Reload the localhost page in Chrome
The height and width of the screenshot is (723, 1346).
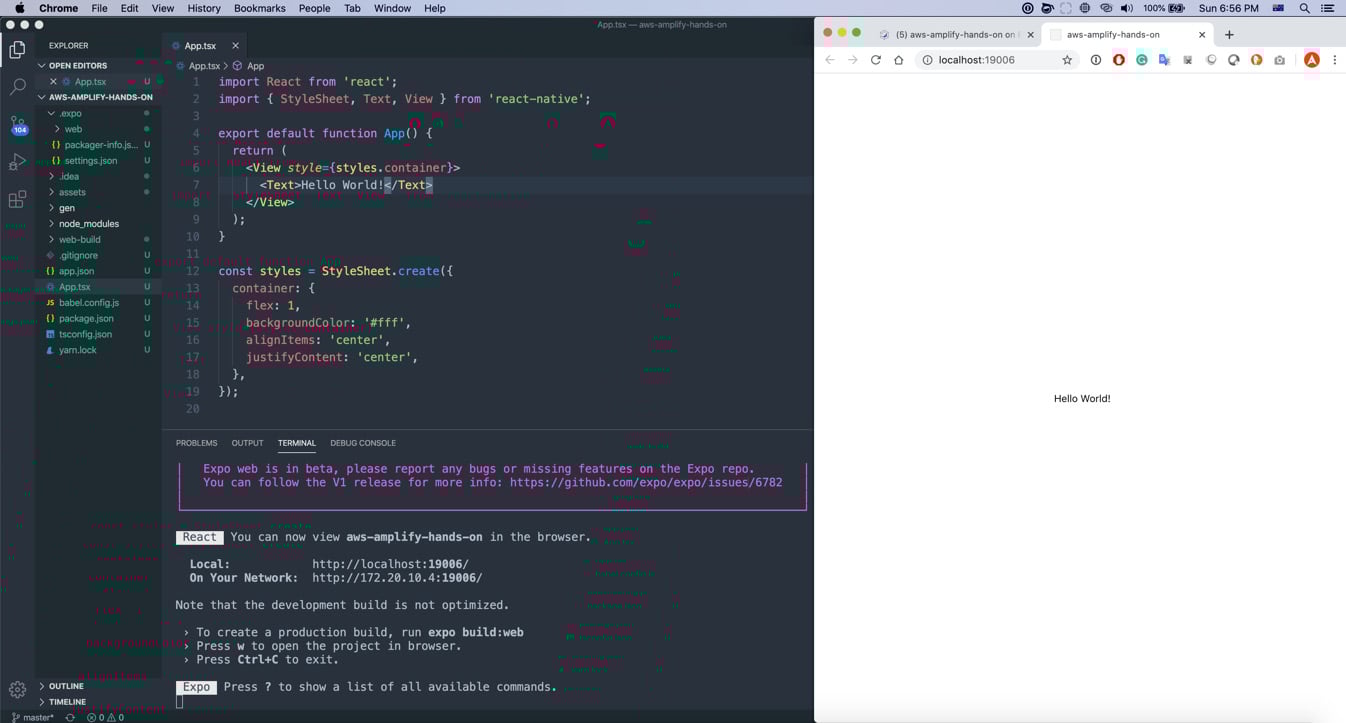point(876,60)
